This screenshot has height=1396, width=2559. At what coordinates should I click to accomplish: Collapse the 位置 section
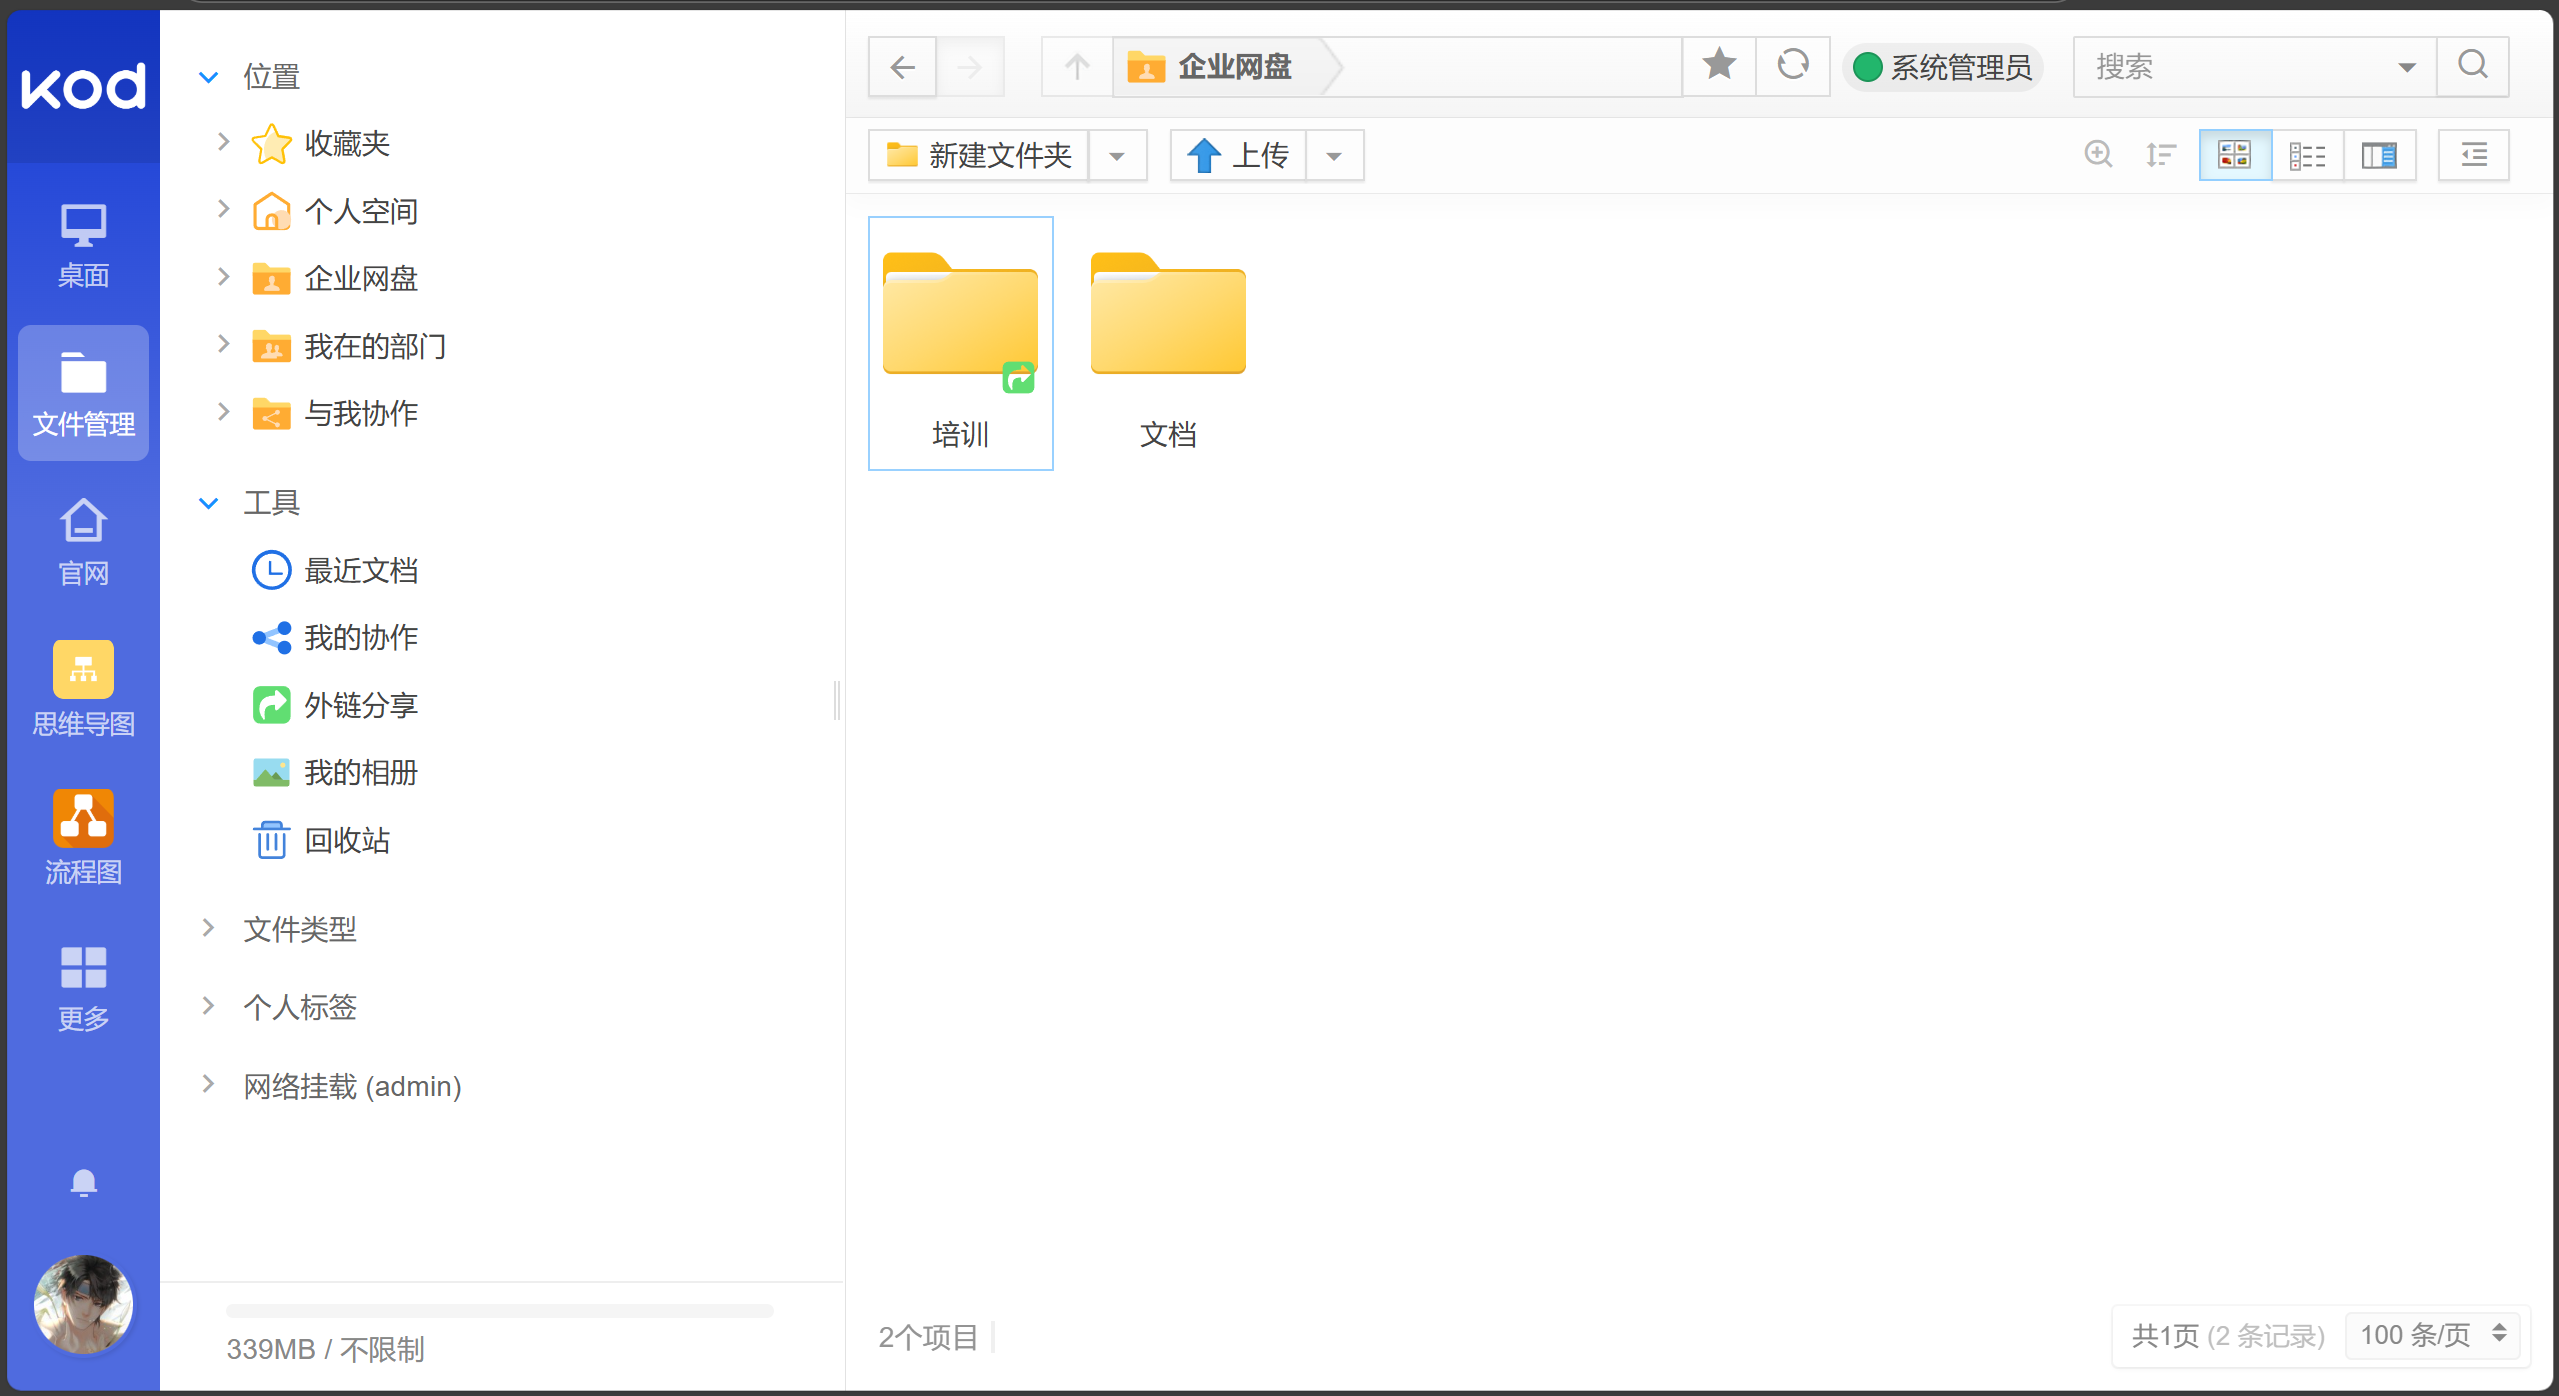point(209,77)
